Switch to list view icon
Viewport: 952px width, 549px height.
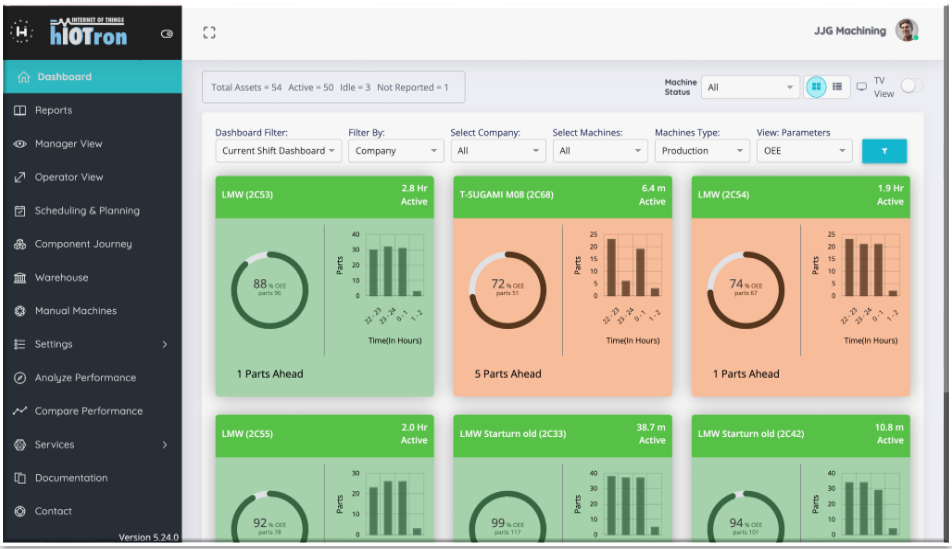click(837, 87)
